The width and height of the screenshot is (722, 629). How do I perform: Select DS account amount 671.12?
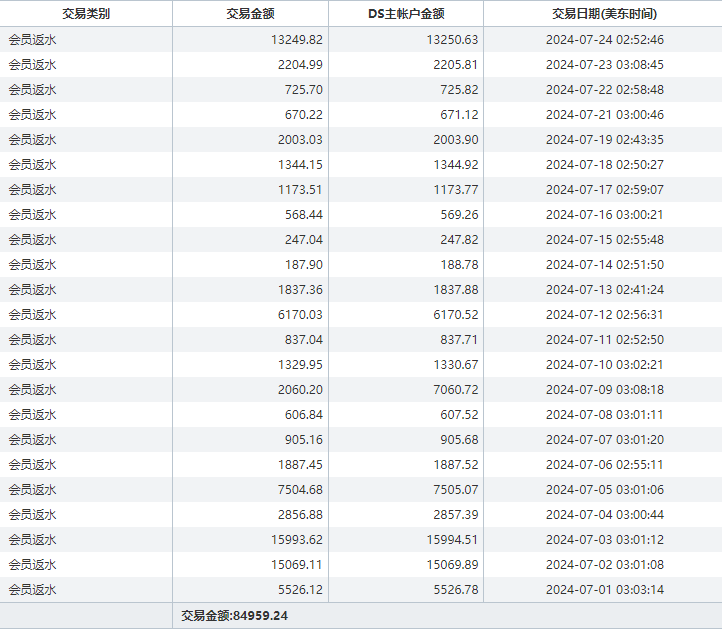tap(459, 115)
